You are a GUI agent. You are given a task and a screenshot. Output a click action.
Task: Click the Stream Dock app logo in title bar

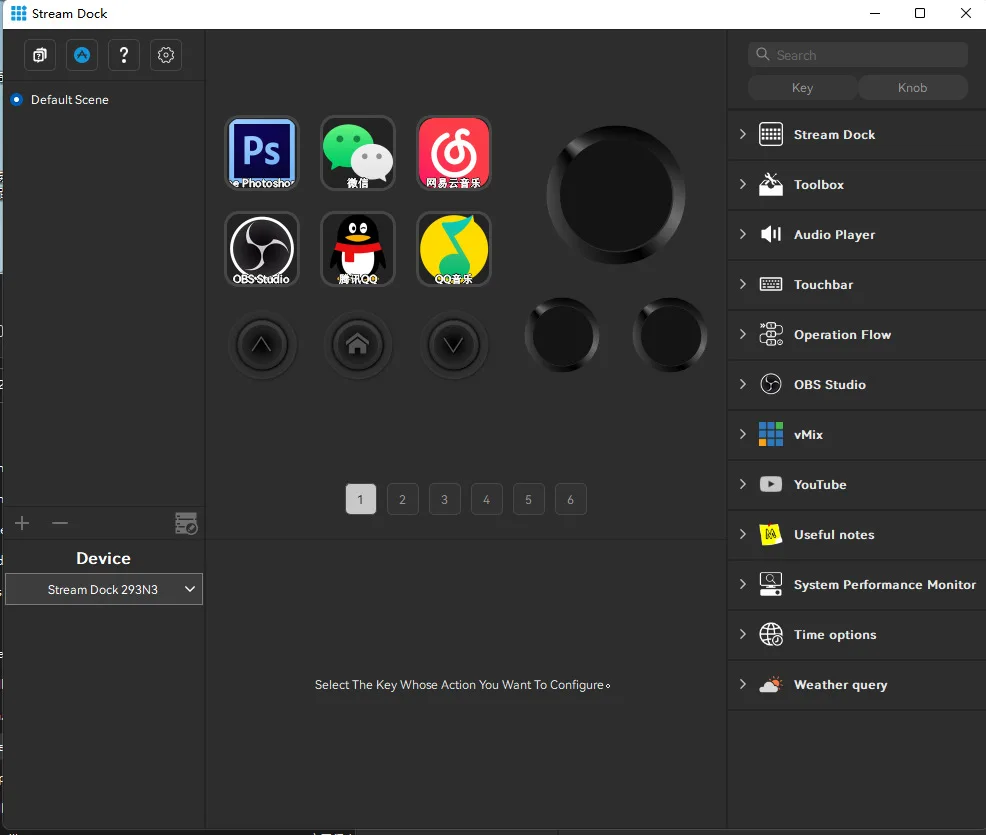pos(19,13)
